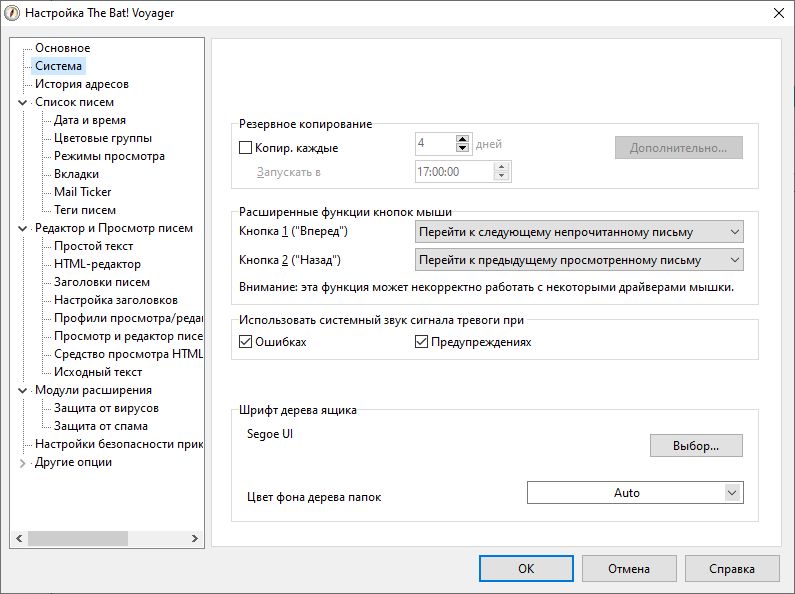
Task: Open Теги писем settings page
Action: (x=85, y=210)
